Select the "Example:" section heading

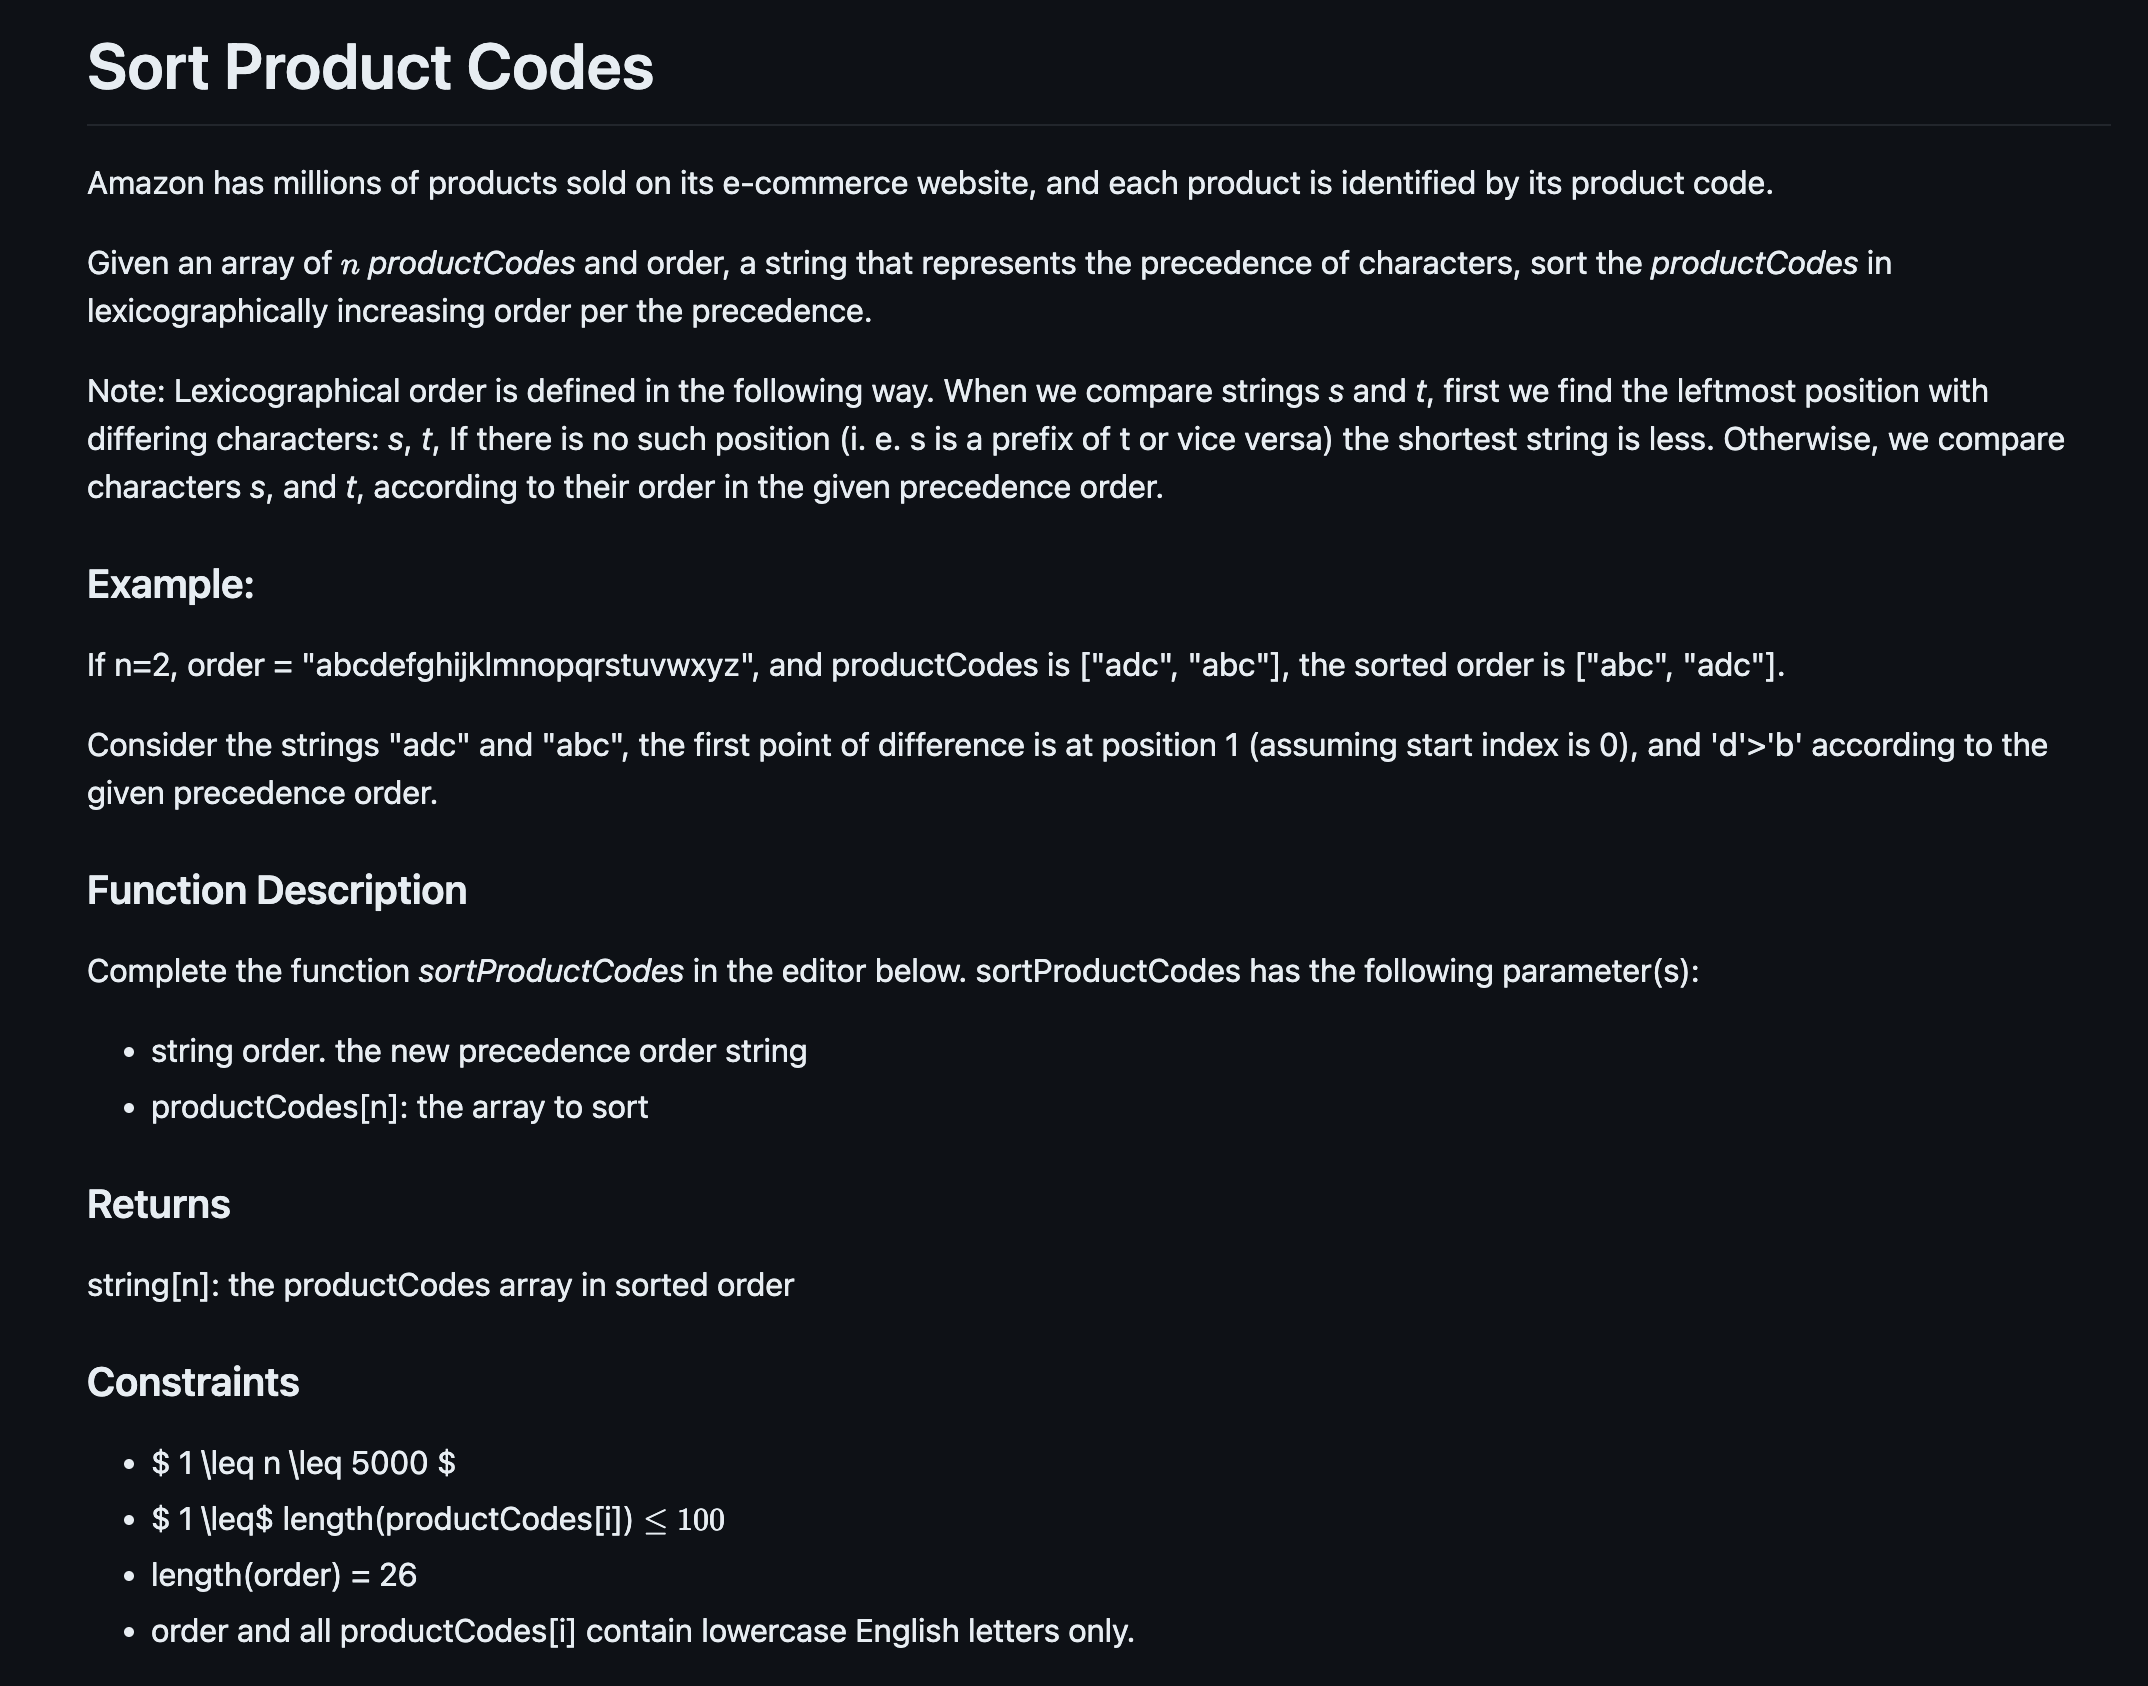[171, 585]
